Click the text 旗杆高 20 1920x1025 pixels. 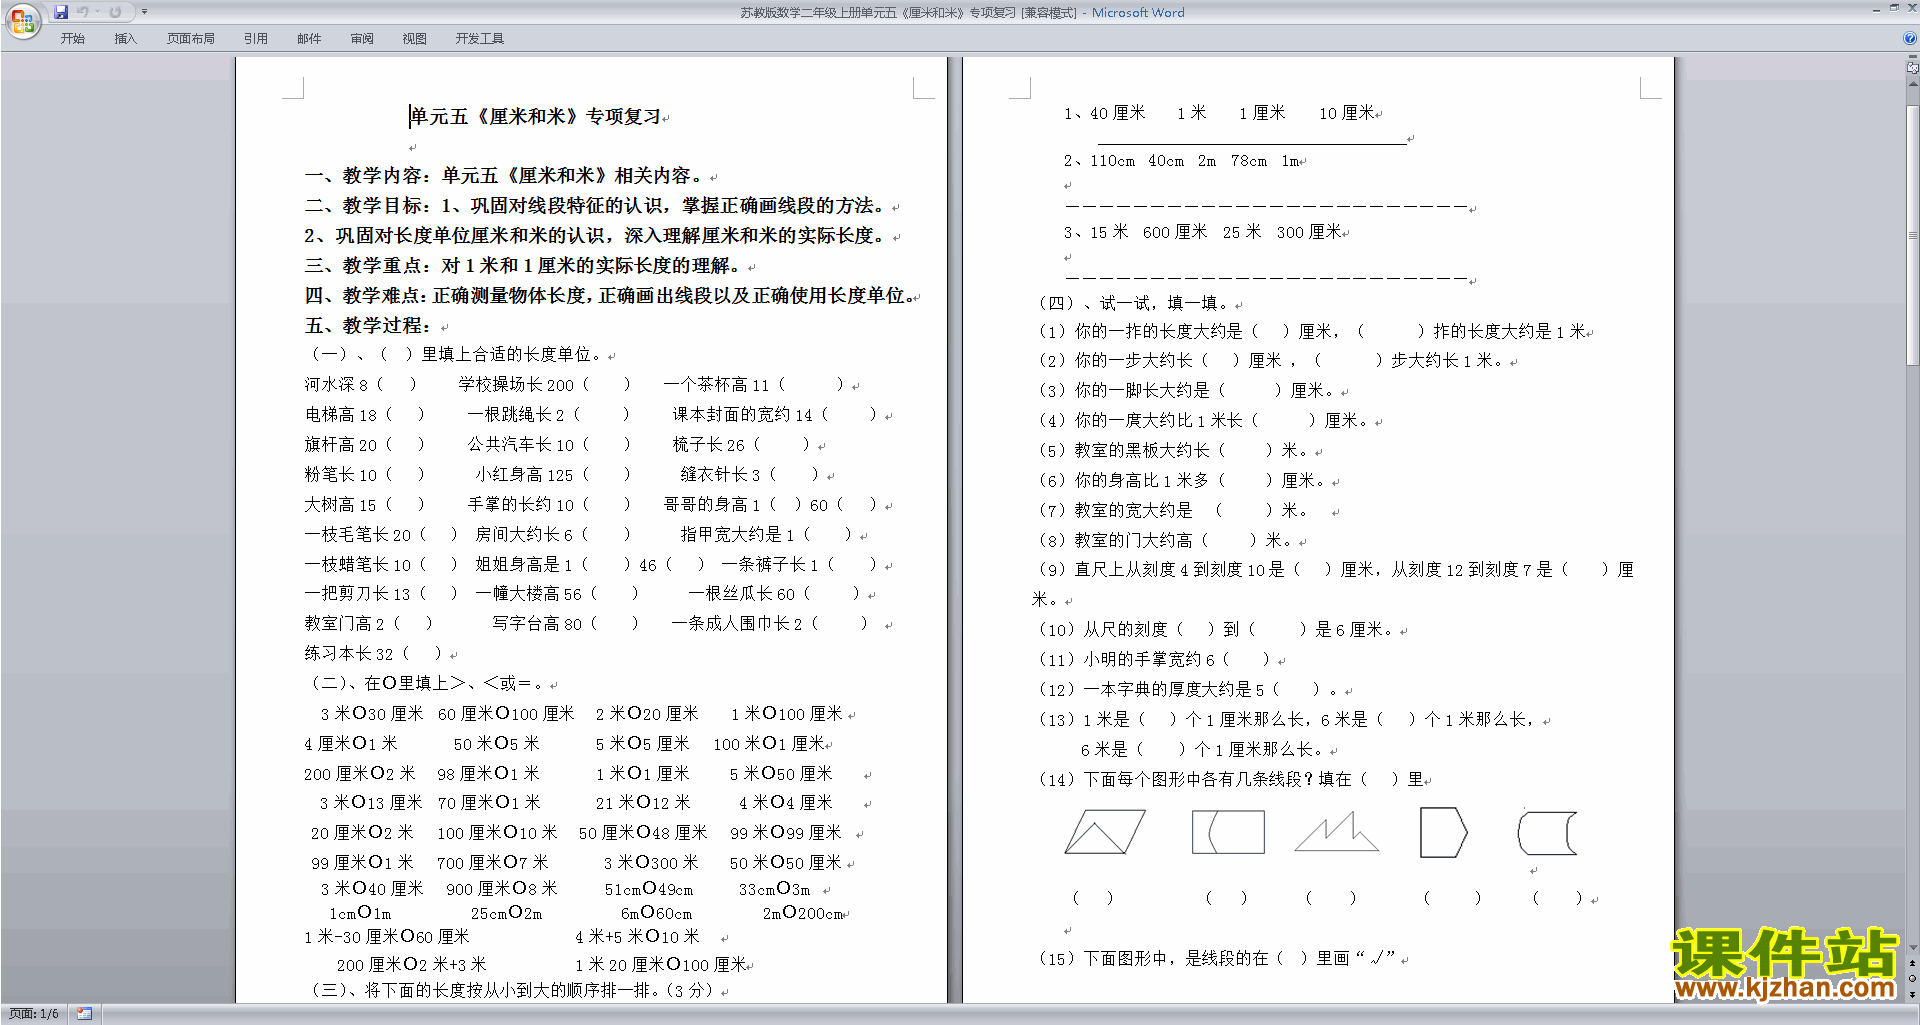pyautogui.click(x=341, y=445)
